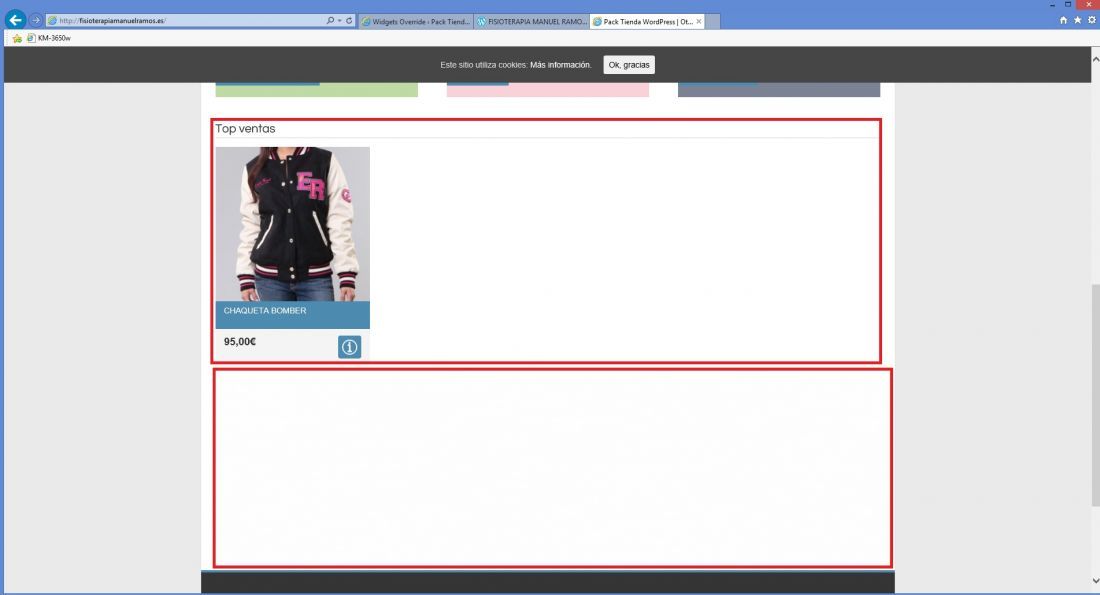Open the KM-3650w favorites bar link
Screen dimensions: 1100x595
click(x=48, y=38)
